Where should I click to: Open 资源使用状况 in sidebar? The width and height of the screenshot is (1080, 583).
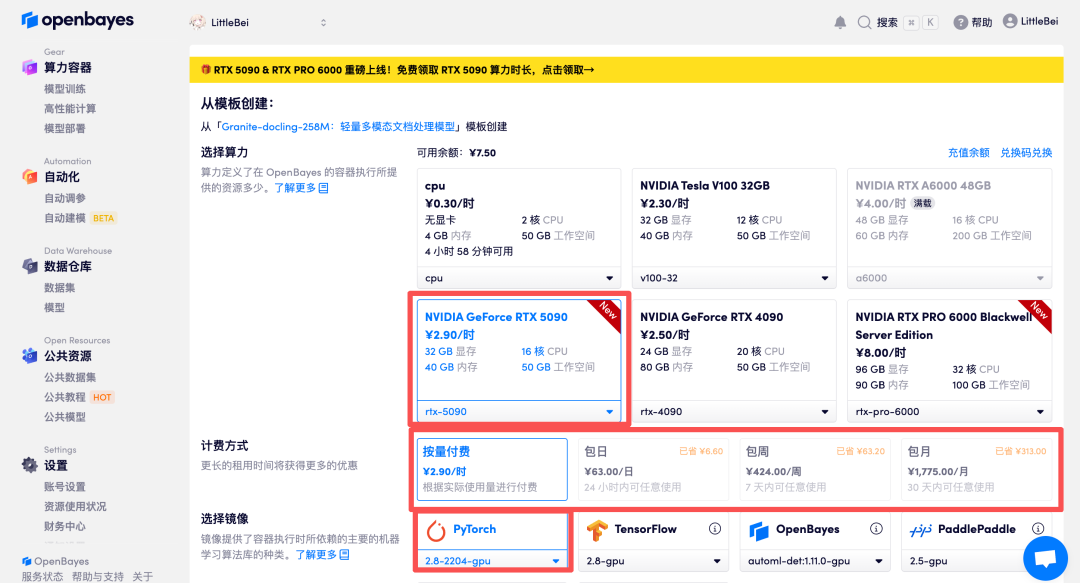[75, 507]
